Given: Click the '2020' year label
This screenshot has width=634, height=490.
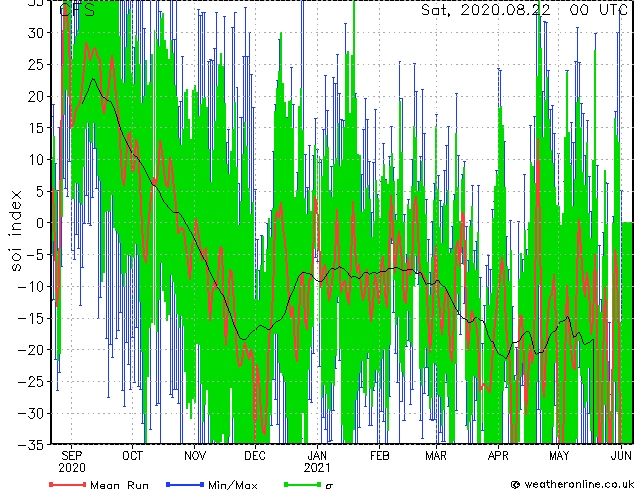Looking at the screenshot, I should [x=72, y=468].
